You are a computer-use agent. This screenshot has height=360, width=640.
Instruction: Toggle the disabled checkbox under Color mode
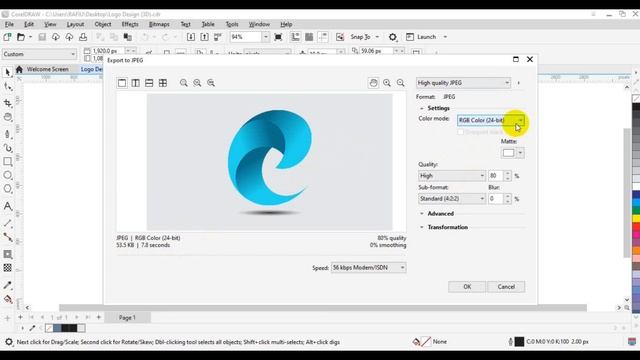[x=460, y=132]
